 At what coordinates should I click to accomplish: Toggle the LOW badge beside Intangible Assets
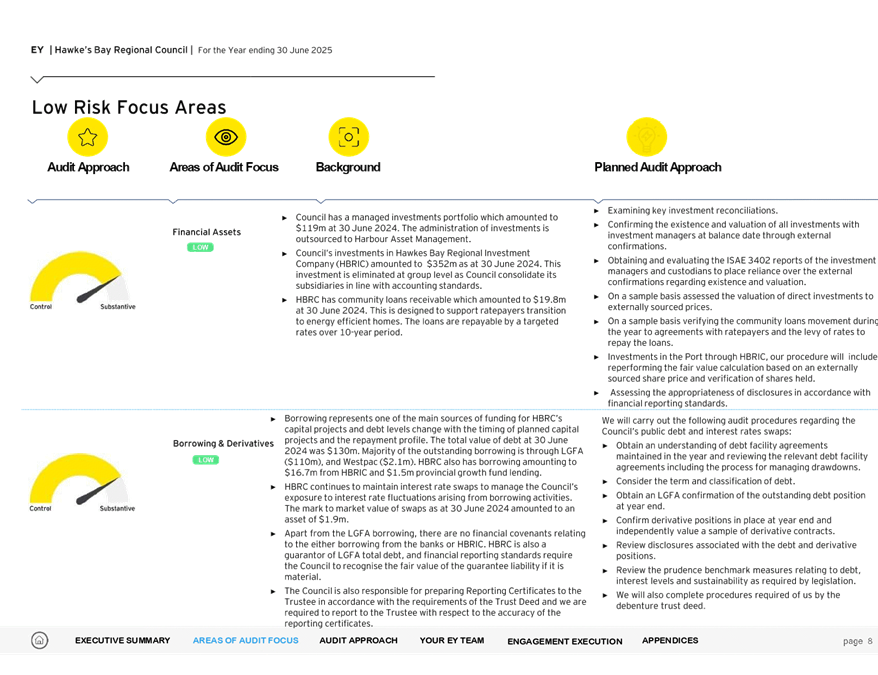[201, 245]
